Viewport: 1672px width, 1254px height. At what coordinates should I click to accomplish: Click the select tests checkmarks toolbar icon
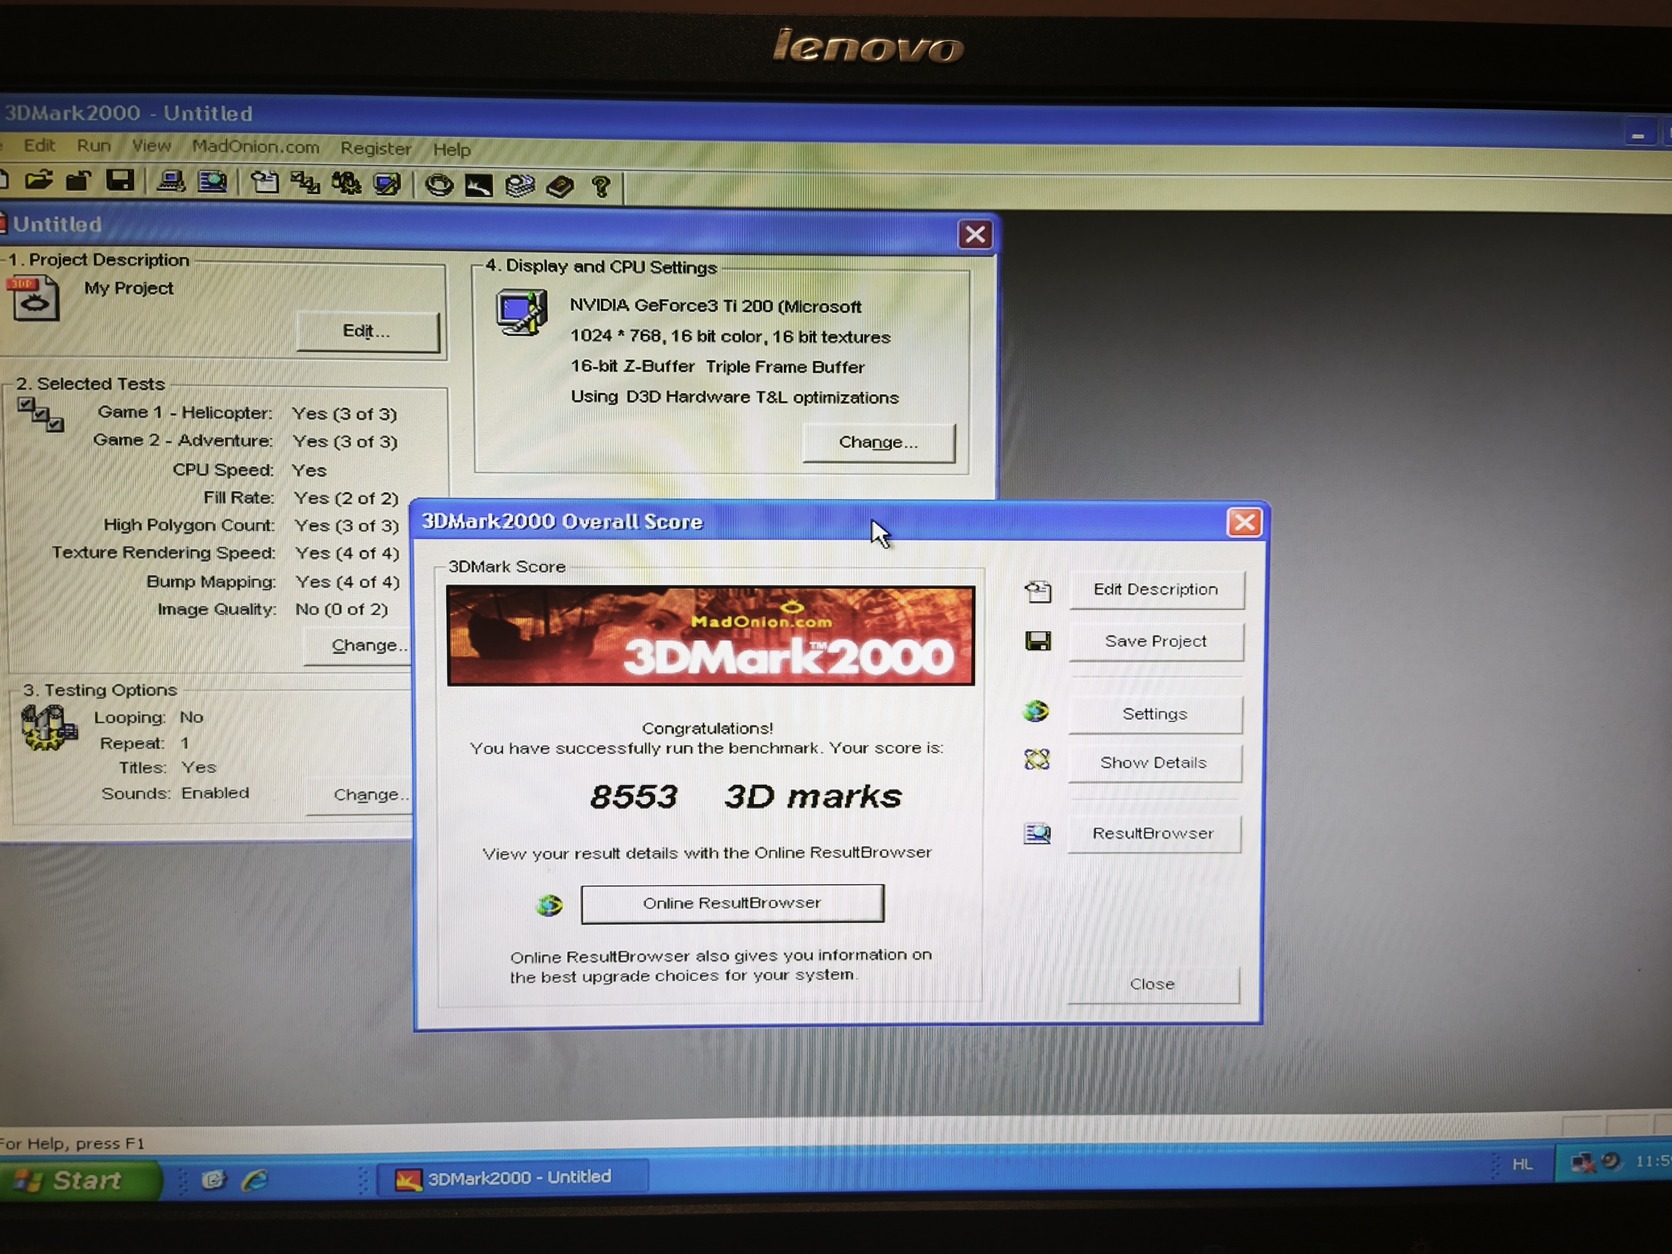[x=305, y=183]
